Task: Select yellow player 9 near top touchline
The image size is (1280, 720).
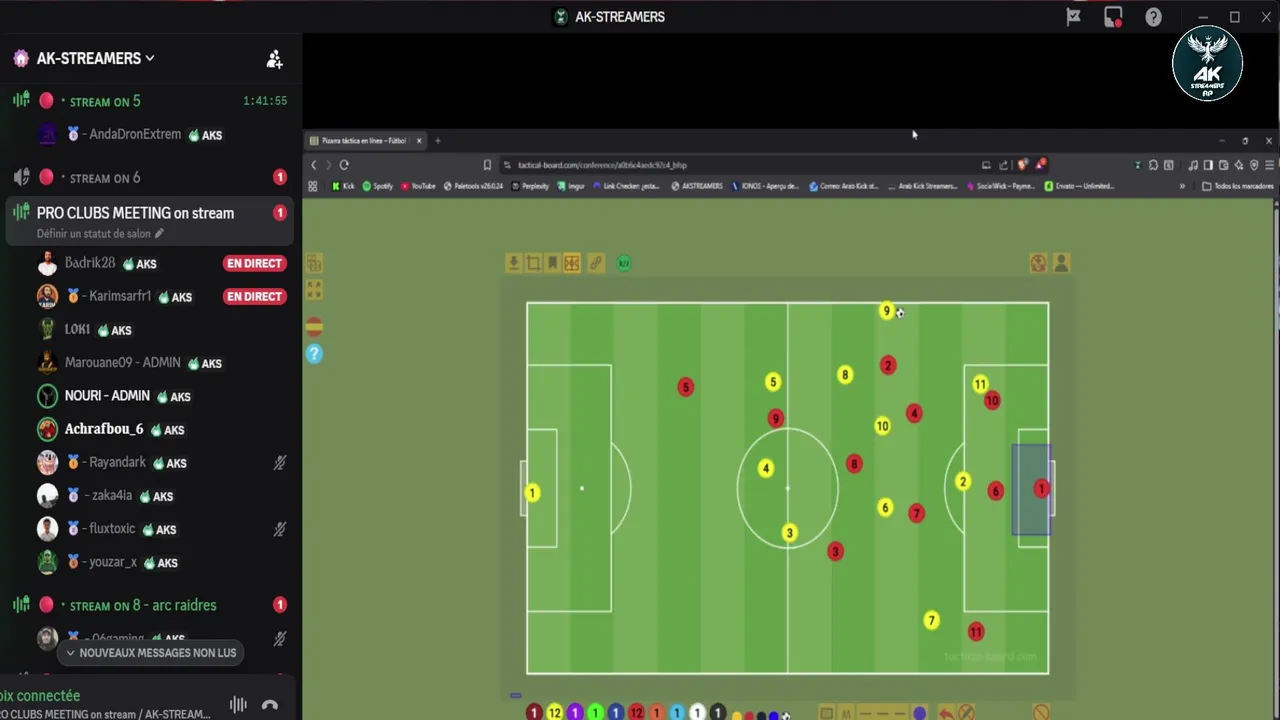Action: (x=886, y=311)
